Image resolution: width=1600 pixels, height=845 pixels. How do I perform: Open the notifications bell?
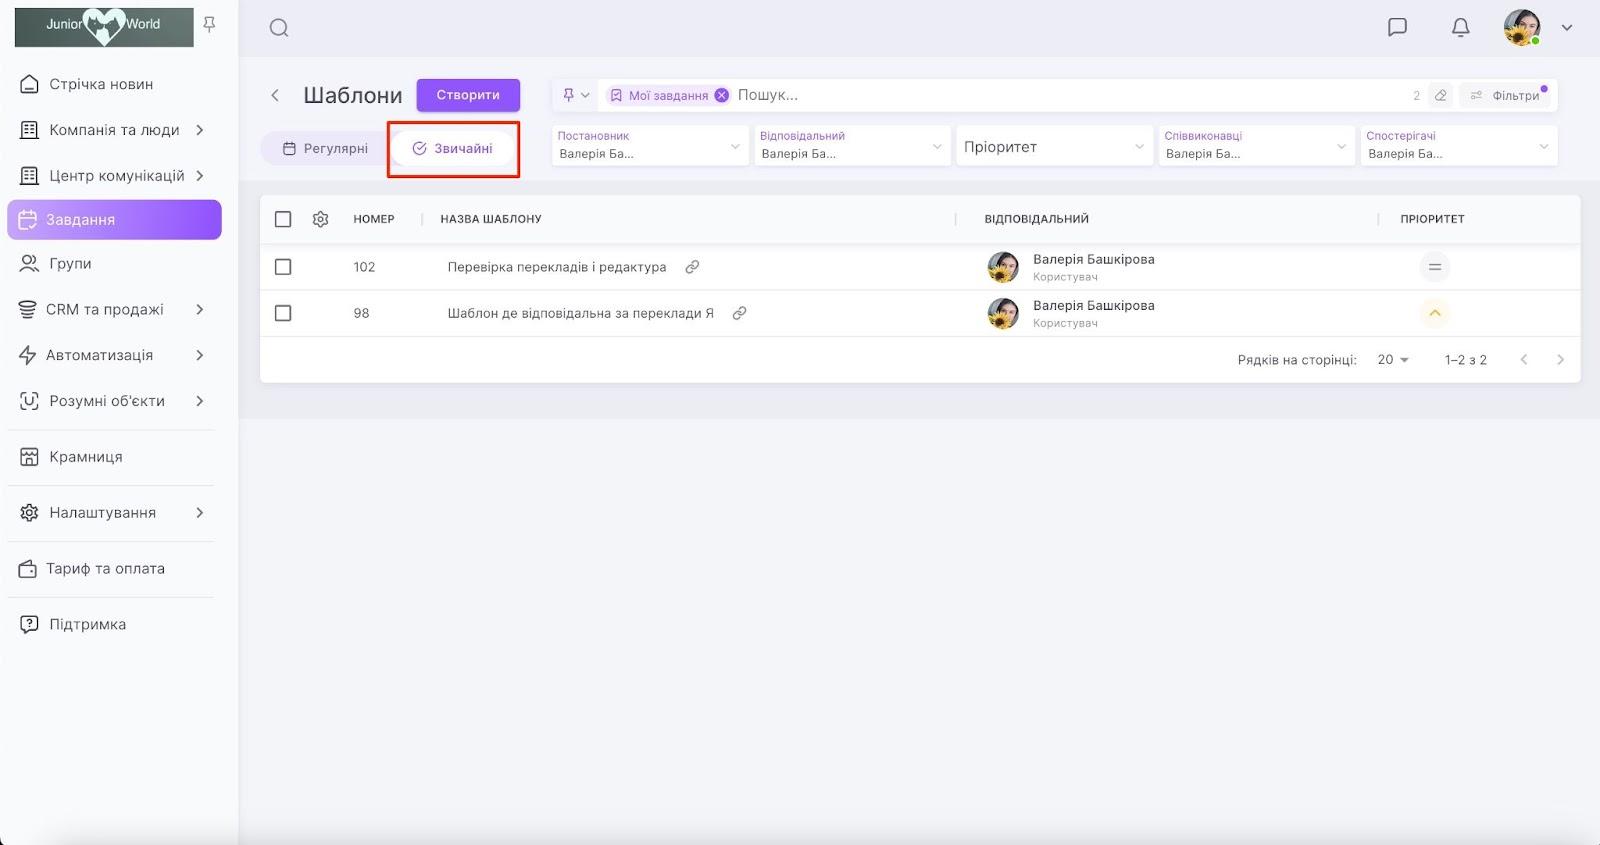coord(1460,27)
